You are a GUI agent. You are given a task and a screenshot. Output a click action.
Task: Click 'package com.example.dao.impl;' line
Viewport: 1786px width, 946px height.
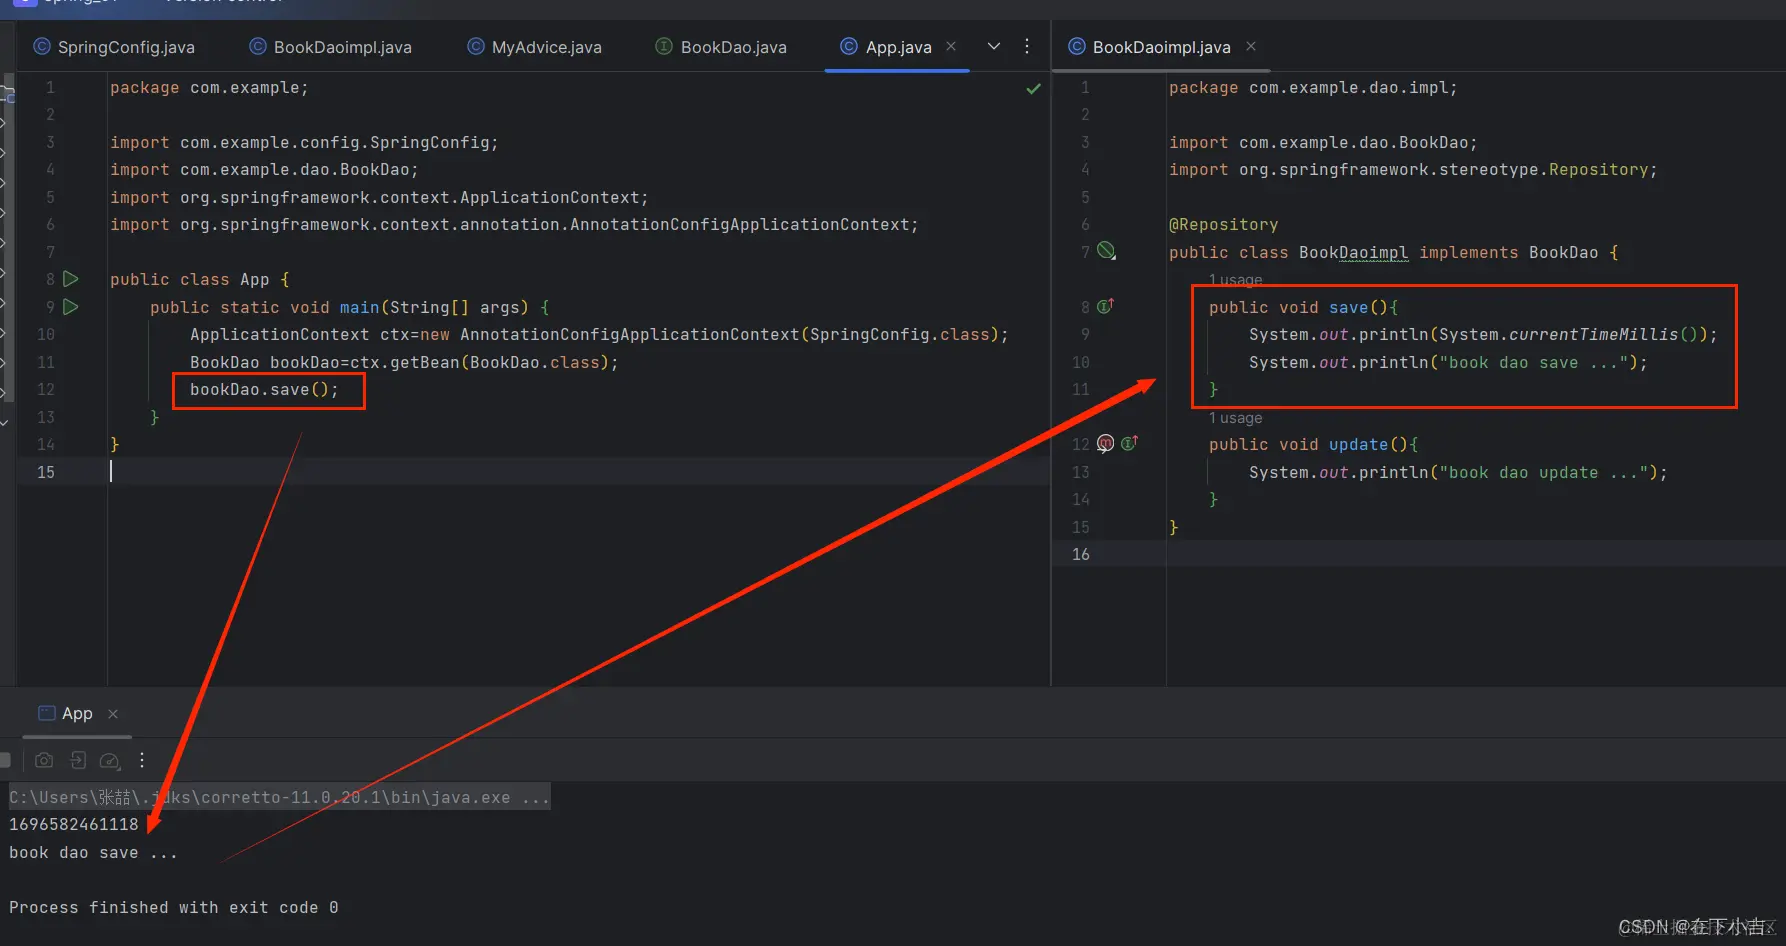(x=1313, y=88)
